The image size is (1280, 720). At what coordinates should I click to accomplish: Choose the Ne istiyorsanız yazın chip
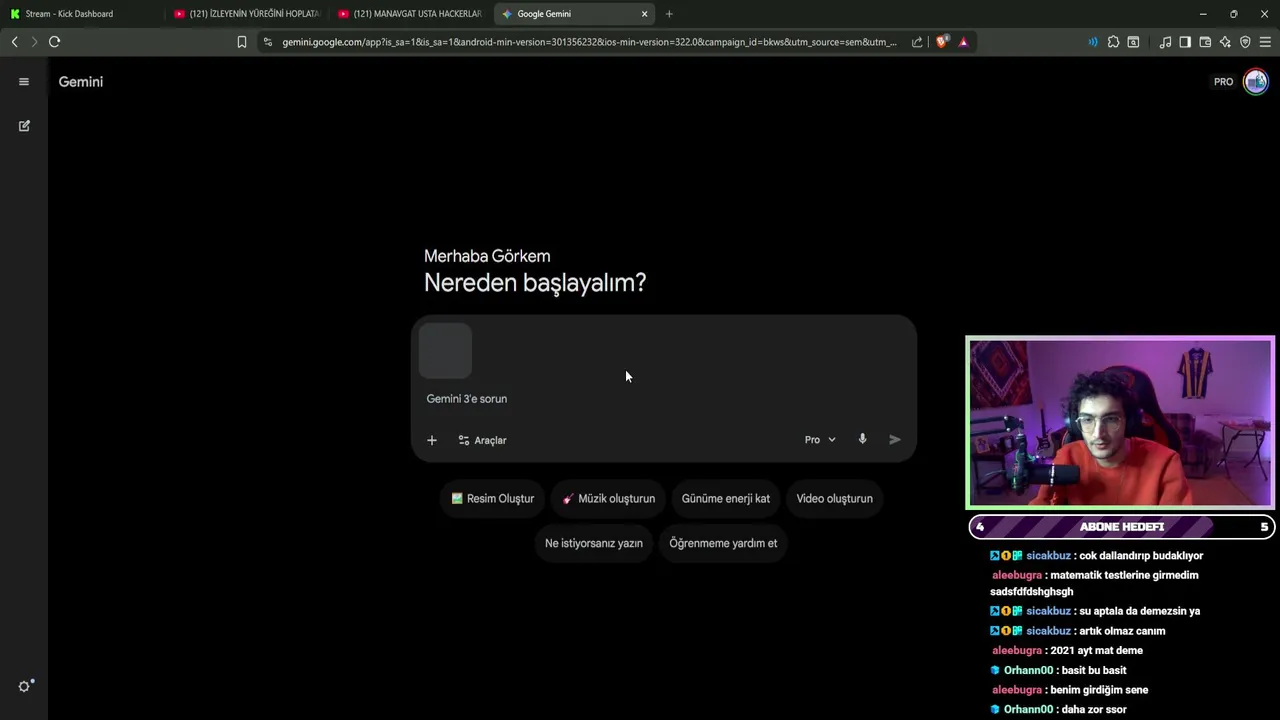594,543
